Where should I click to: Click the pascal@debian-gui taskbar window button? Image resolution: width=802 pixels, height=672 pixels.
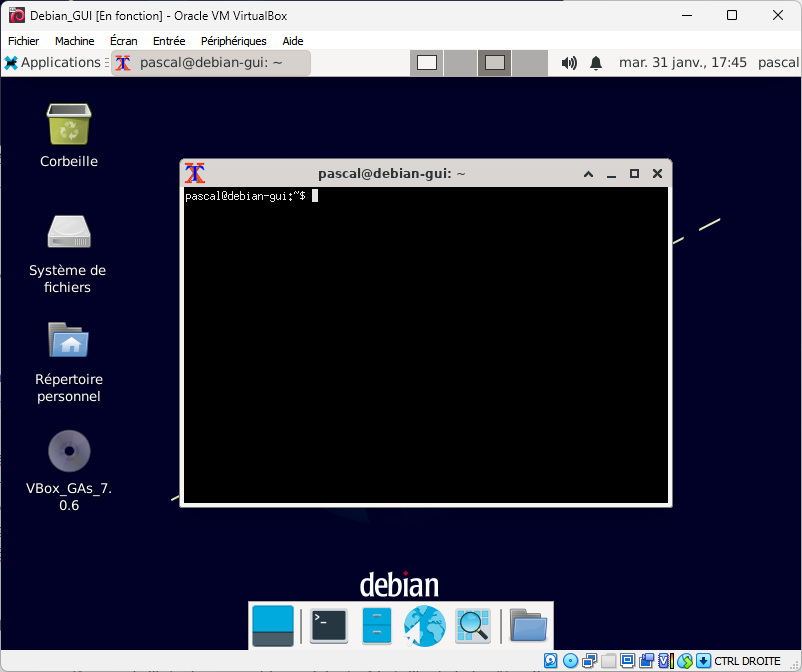211,63
